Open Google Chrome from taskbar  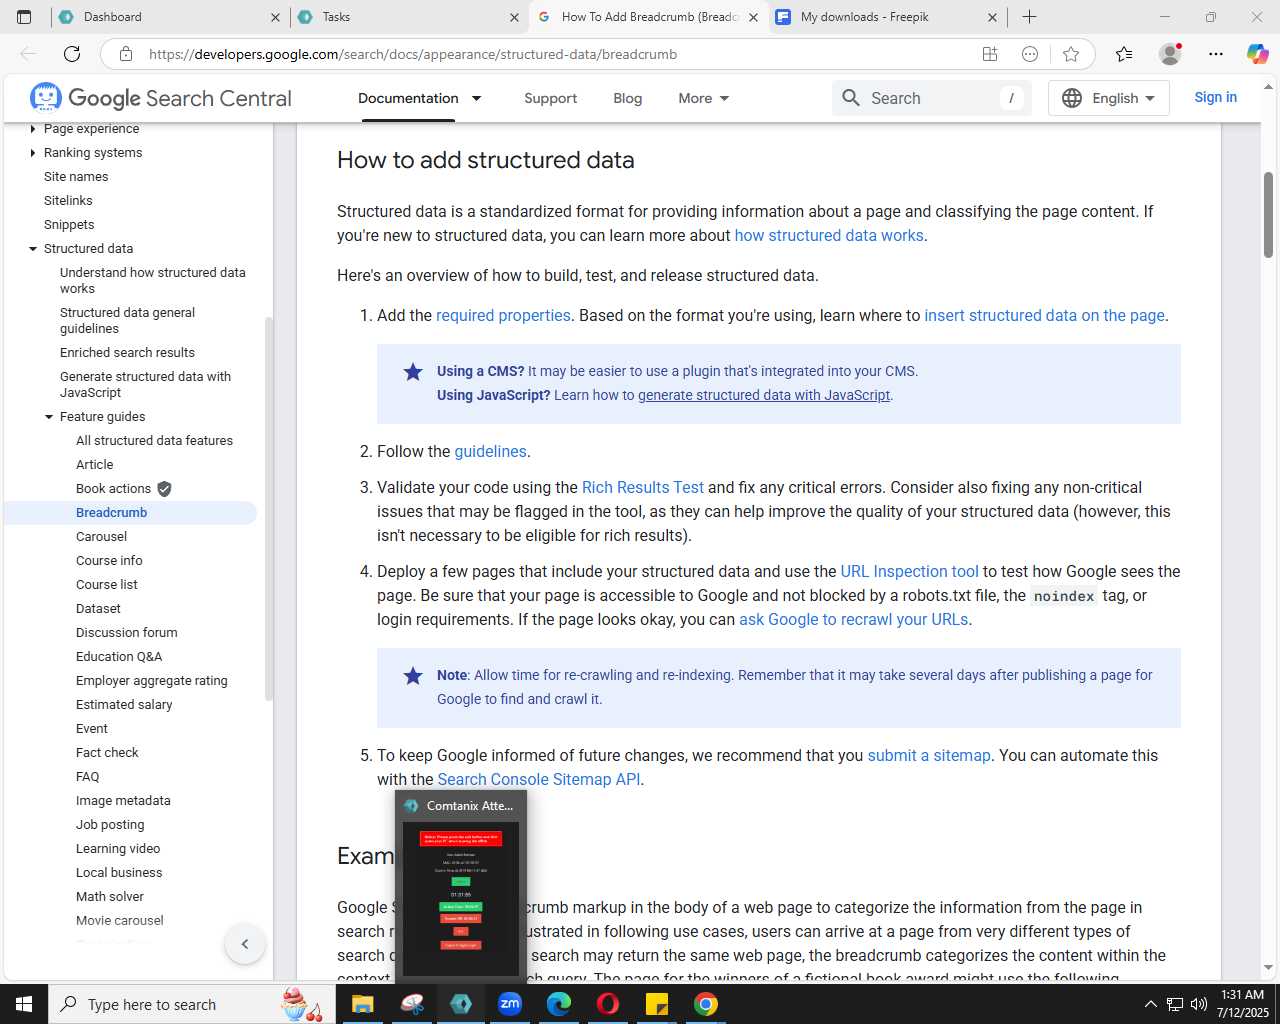click(706, 1004)
